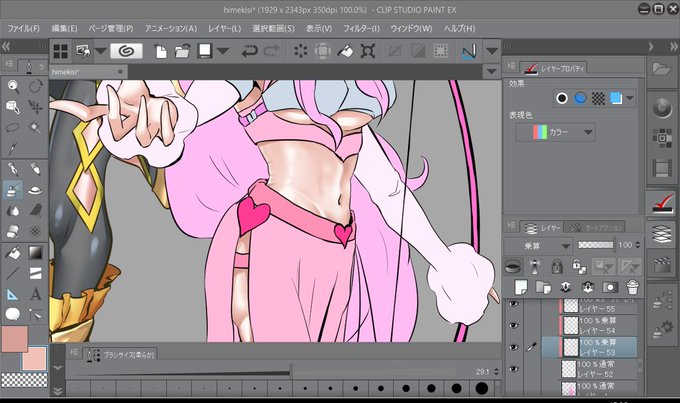
Task: Fill the selection using toolbar bucket icon
Action: tap(345, 51)
